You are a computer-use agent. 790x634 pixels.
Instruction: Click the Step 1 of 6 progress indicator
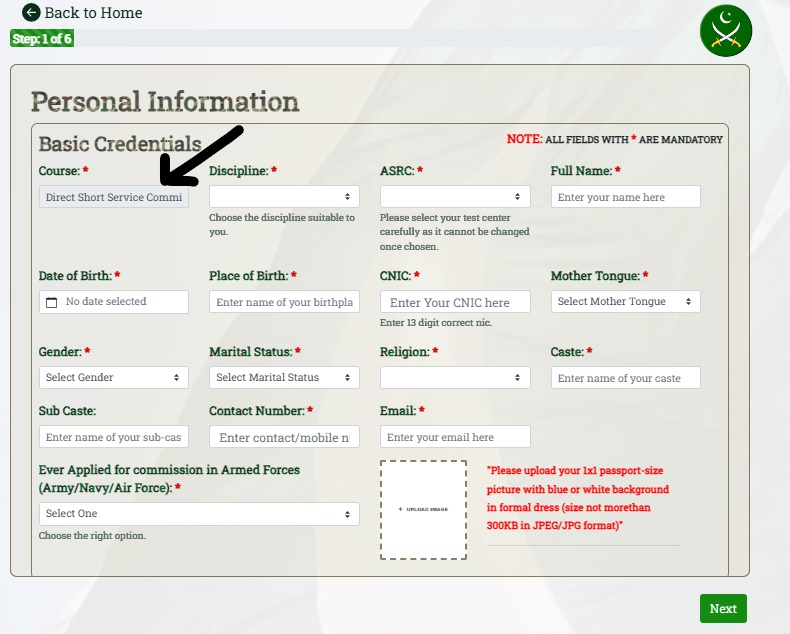point(42,38)
